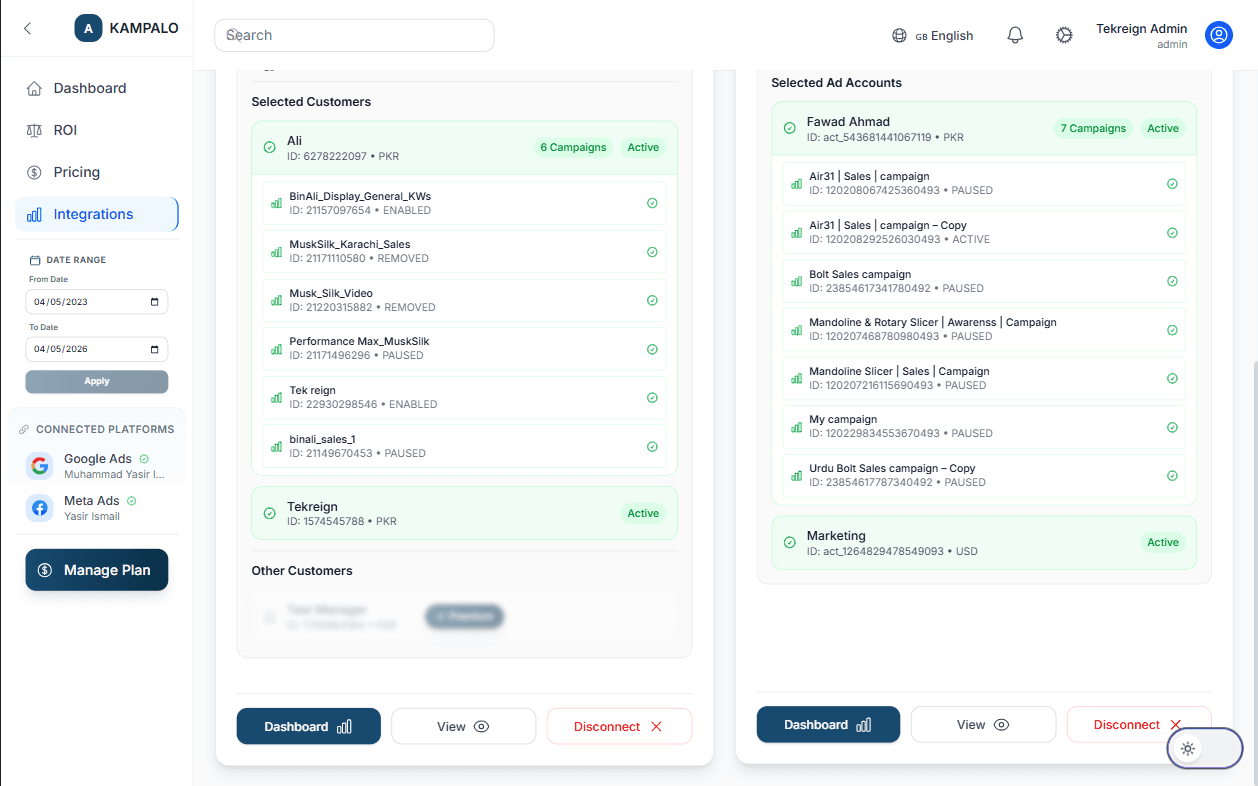The width and height of the screenshot is (1258, 786).
Task: Open the notifications bell icon
Action: pos(1015,34)
